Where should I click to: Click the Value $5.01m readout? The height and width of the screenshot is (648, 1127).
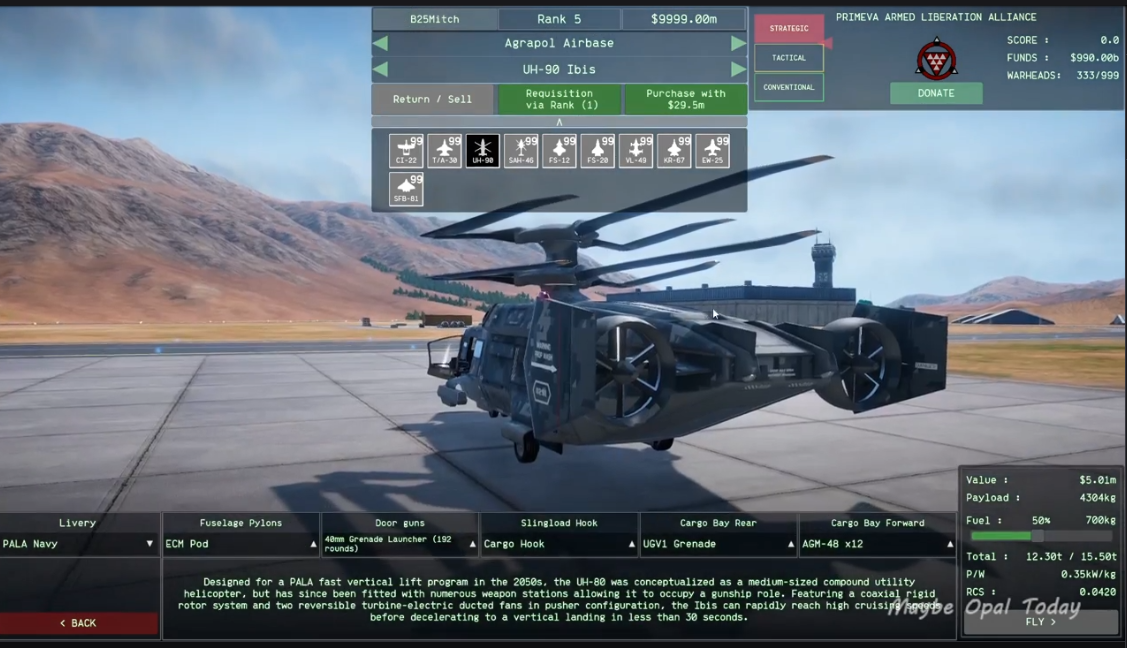(1041, 480)
